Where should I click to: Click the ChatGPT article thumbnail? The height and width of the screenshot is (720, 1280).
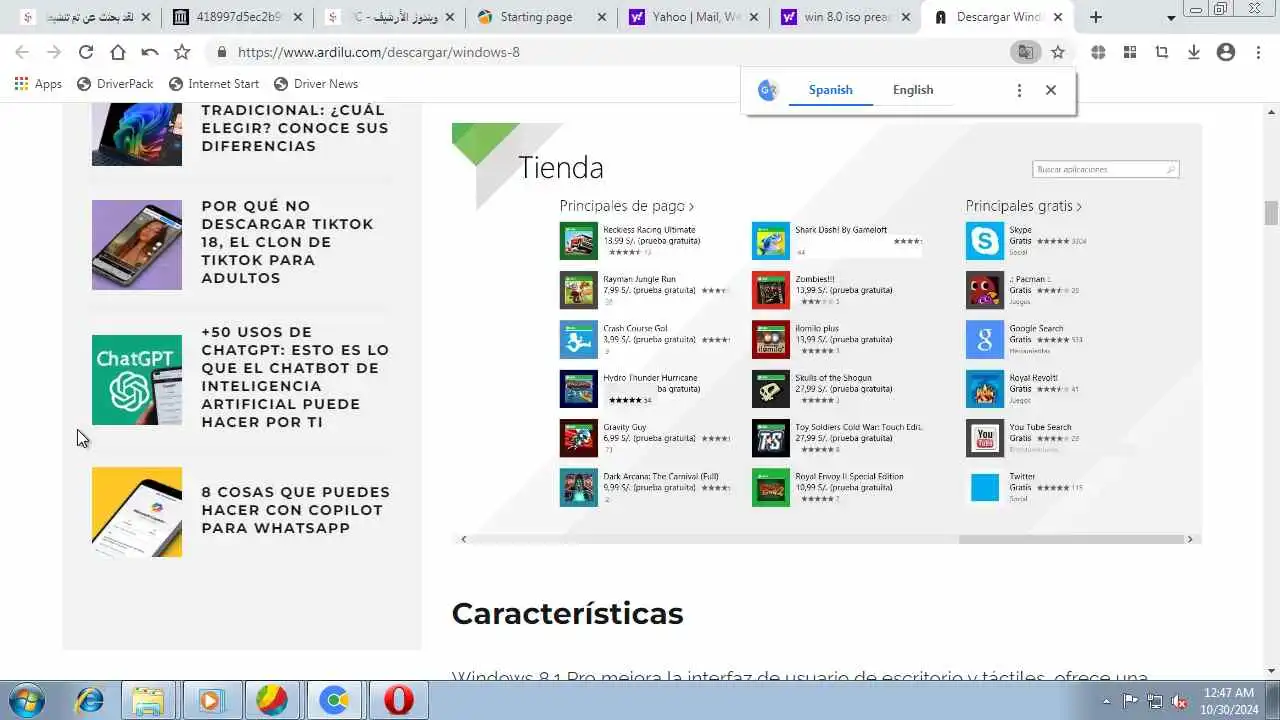pos(137,380)
